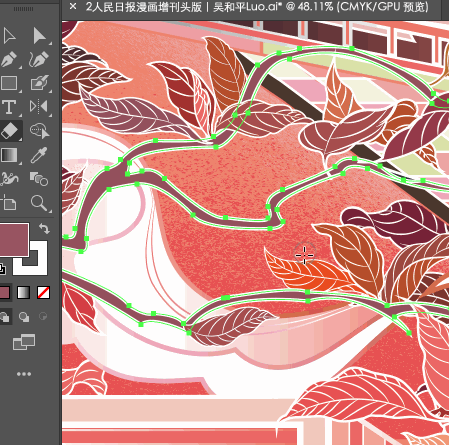This screenshot has height=445, width=449.
Task: Select the Pen tool
Action: point(9,59)
